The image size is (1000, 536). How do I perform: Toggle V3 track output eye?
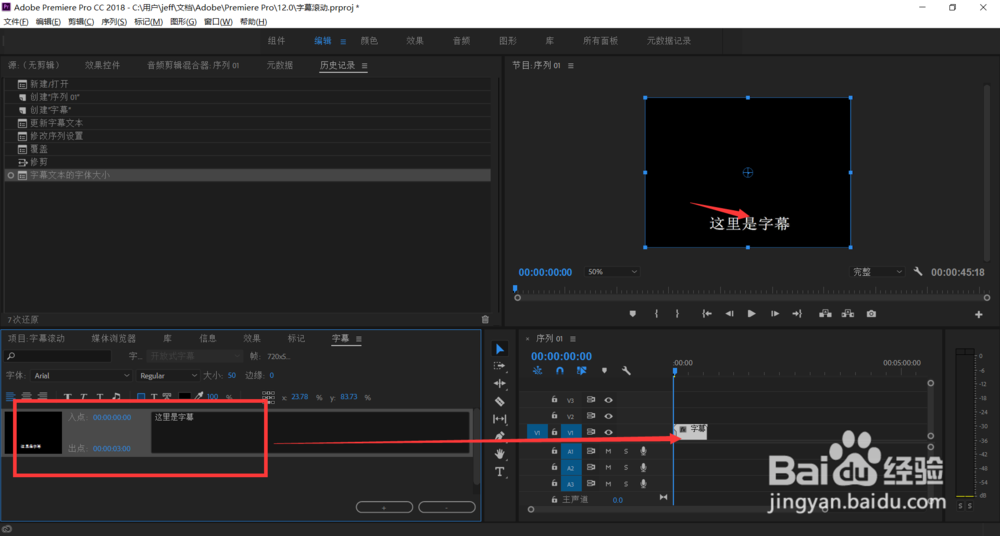click(608, 400)
